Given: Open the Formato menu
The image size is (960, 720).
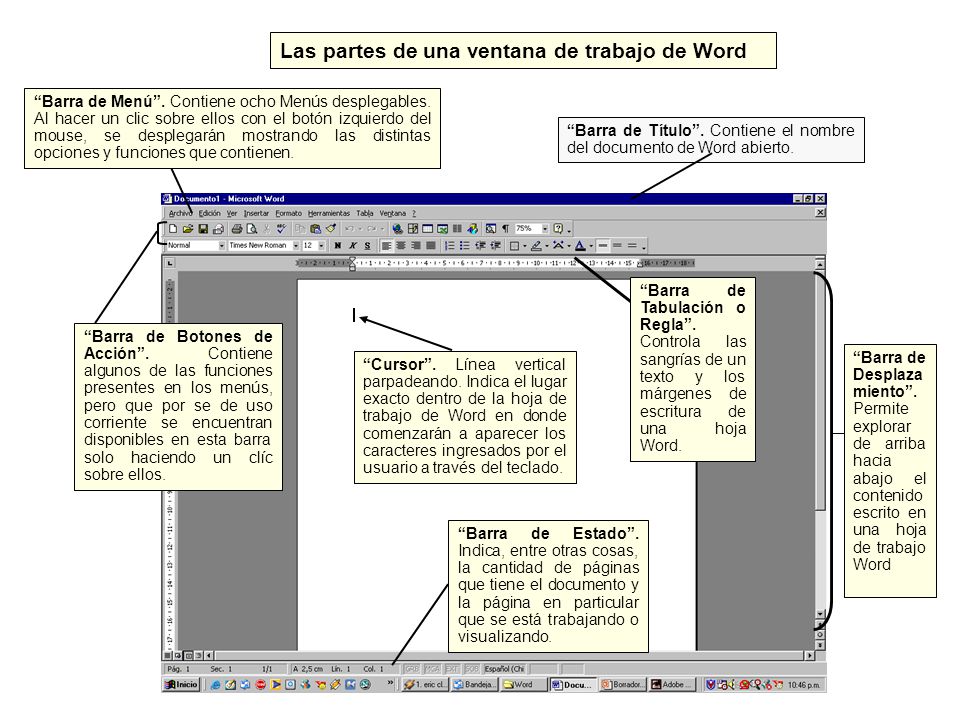Looking at the screenshot, I should 288,213.
